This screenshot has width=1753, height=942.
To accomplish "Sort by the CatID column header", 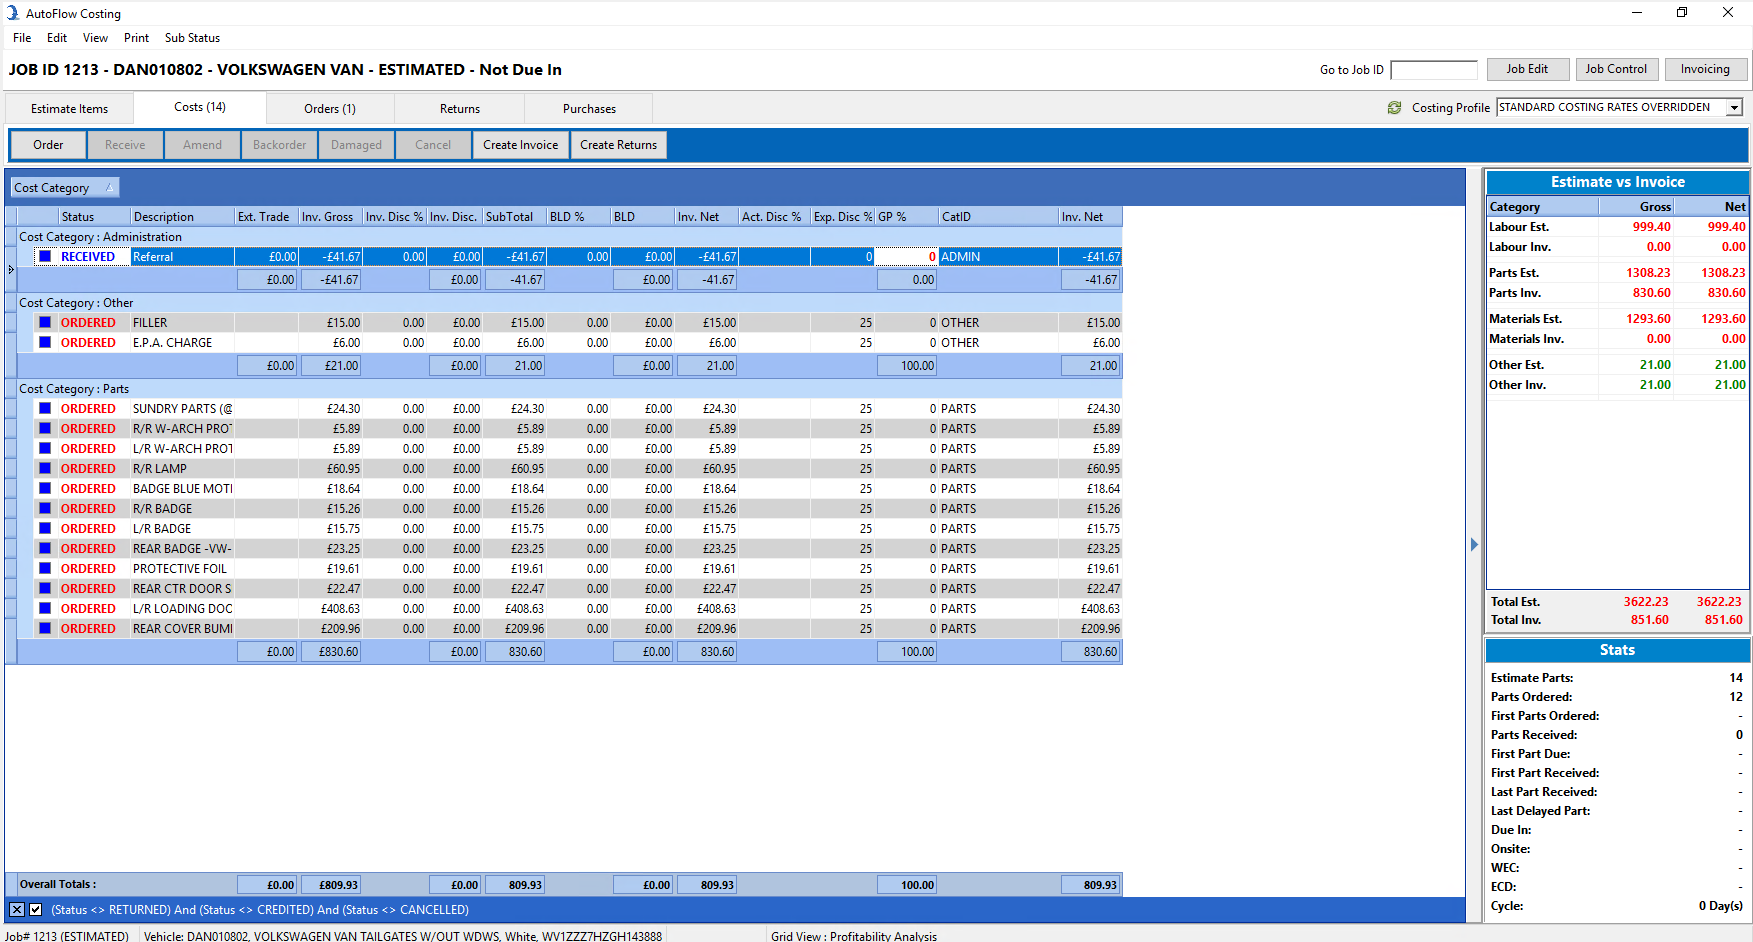I will click(998, 217).
